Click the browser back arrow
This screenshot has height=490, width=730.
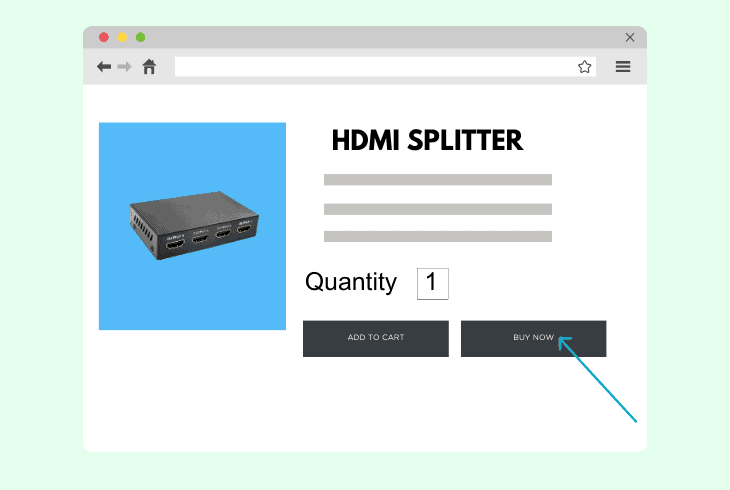pos(104,67)
